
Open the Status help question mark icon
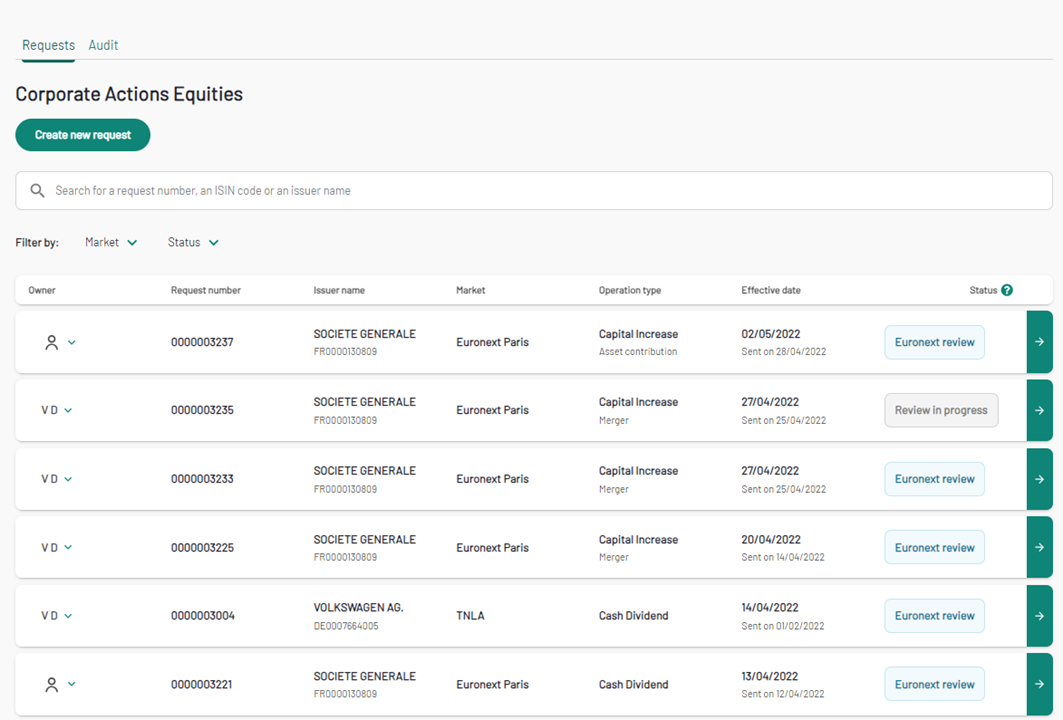tap(1007, 290)
